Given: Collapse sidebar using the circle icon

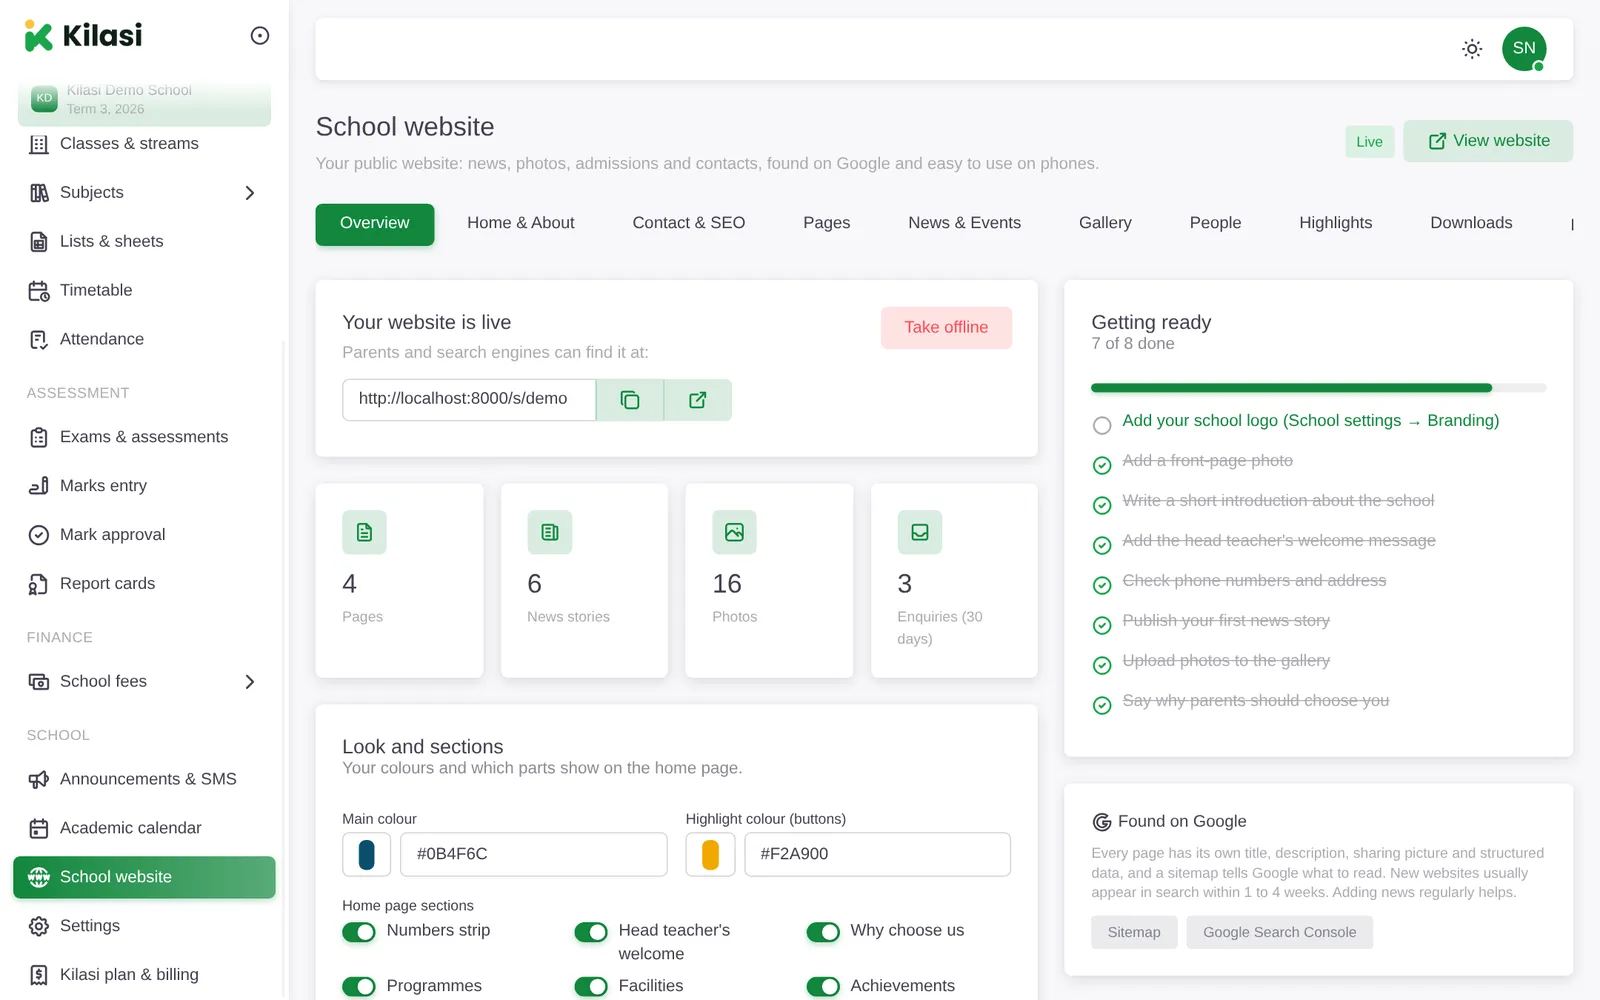Looking at the screenshot, I should pyautogui.click(x=260, y=36).
